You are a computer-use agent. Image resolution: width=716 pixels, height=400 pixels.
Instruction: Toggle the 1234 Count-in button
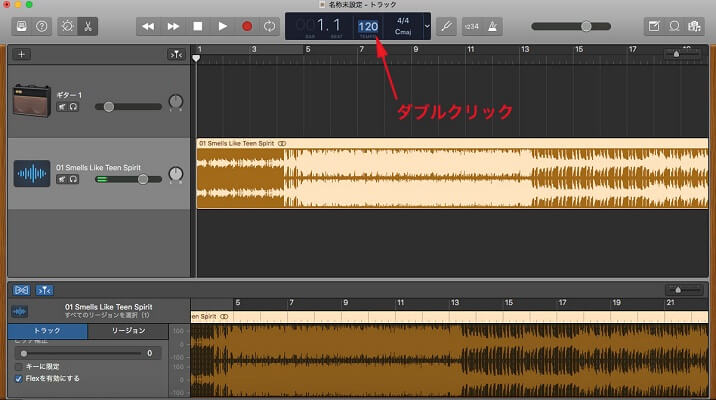click(472, 26)
